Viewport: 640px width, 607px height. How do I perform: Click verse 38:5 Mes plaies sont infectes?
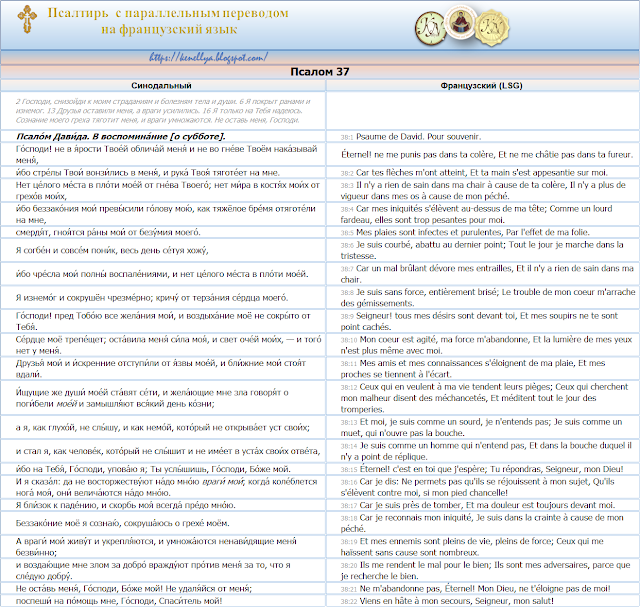pos(465,232)
